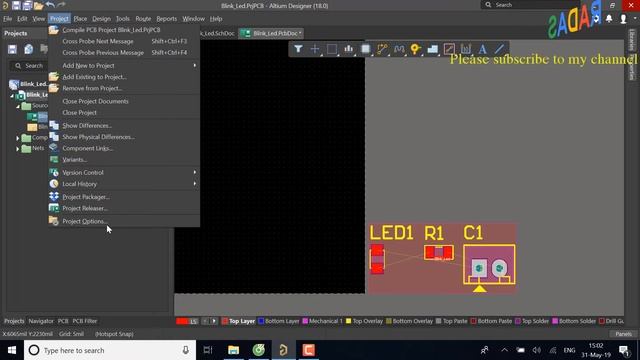Viewport: 640px width, 360px height.
Task: Select the place via tool
Action: (416, 49)
